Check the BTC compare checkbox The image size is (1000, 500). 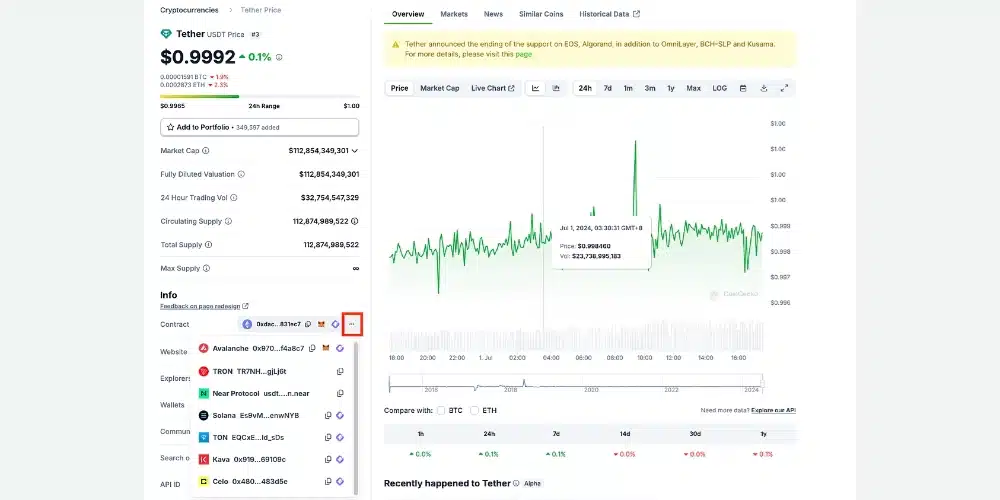coord(441,411)
